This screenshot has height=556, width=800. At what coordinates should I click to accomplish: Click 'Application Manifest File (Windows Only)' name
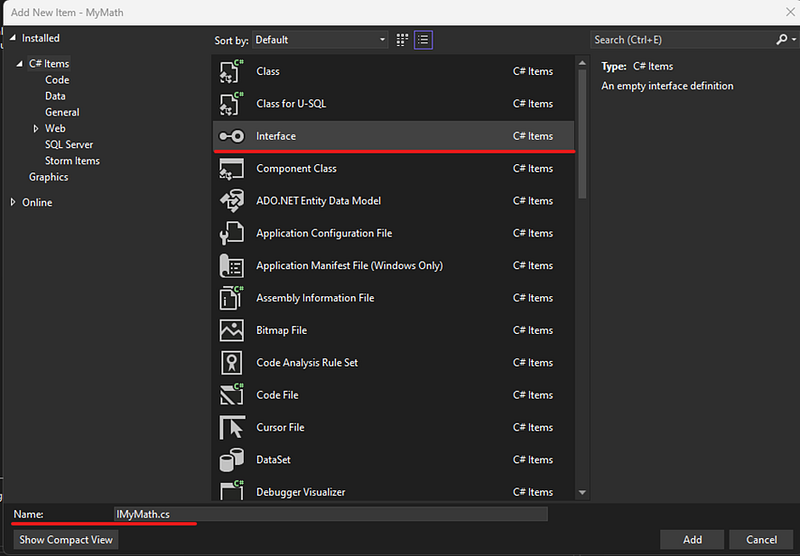pyautogui.click(x=349, y=266)
